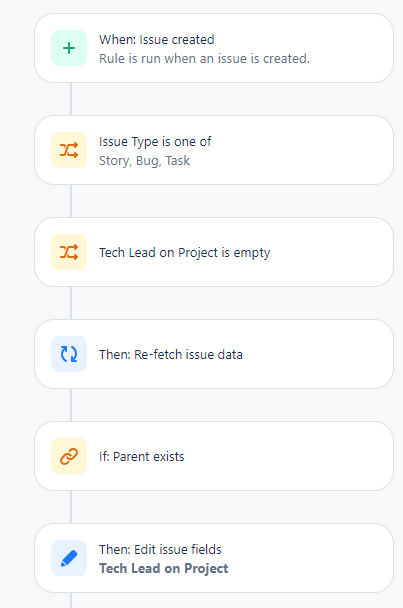Click connector line between trigger and Issue Type

point(71,99)
